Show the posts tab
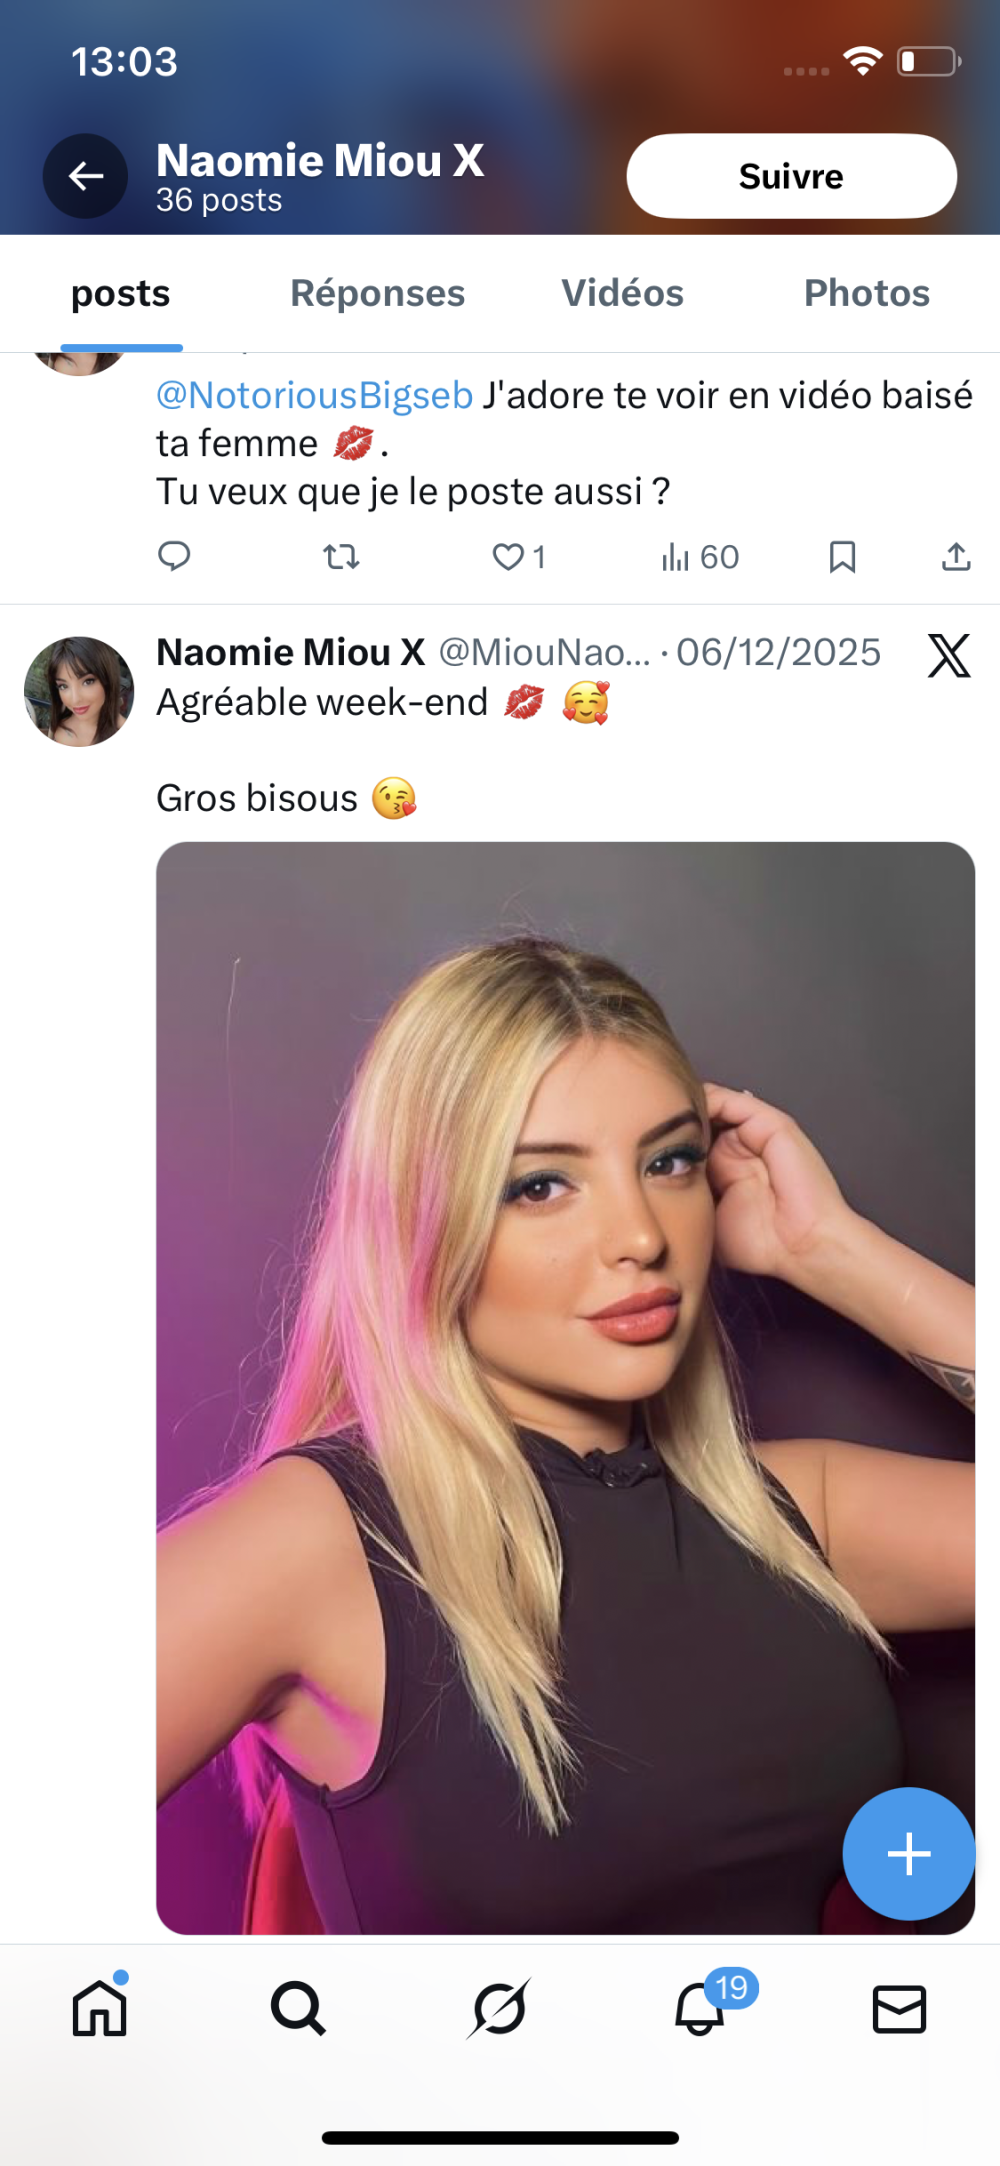 point(121,293)
